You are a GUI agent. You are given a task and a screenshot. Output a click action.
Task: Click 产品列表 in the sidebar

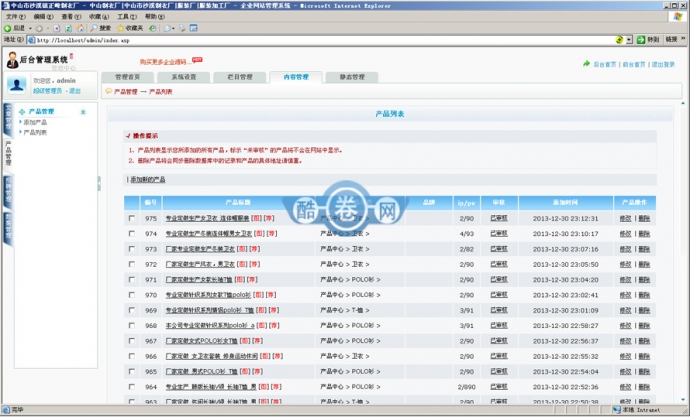click(35, 132)
